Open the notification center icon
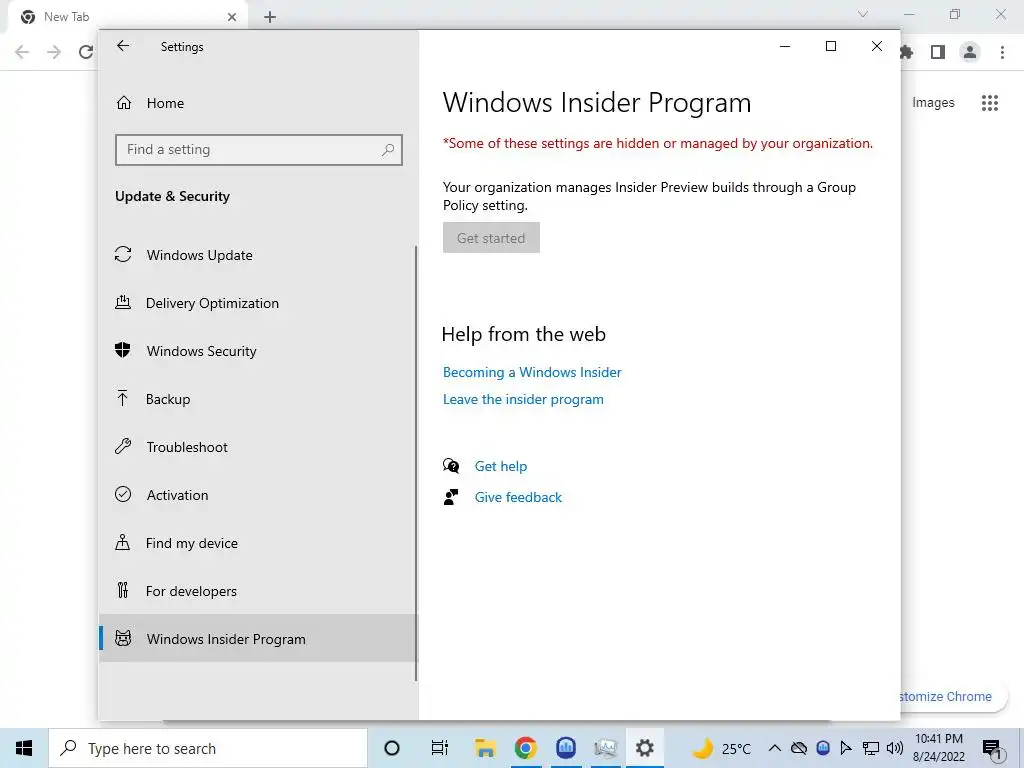Image resolution: width=1024 pixels, height=768 pixels. (x=992, y=749)
